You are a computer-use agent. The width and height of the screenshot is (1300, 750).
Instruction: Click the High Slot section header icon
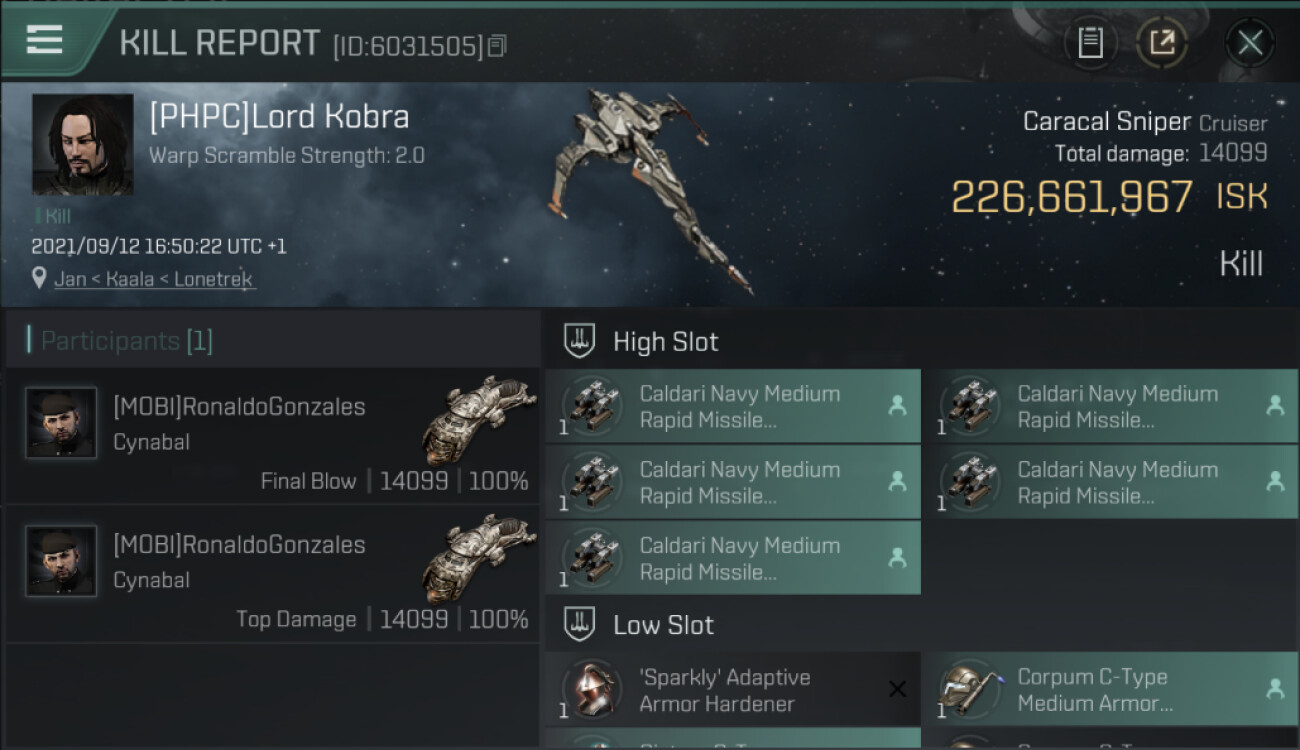(x=580, y=341)
